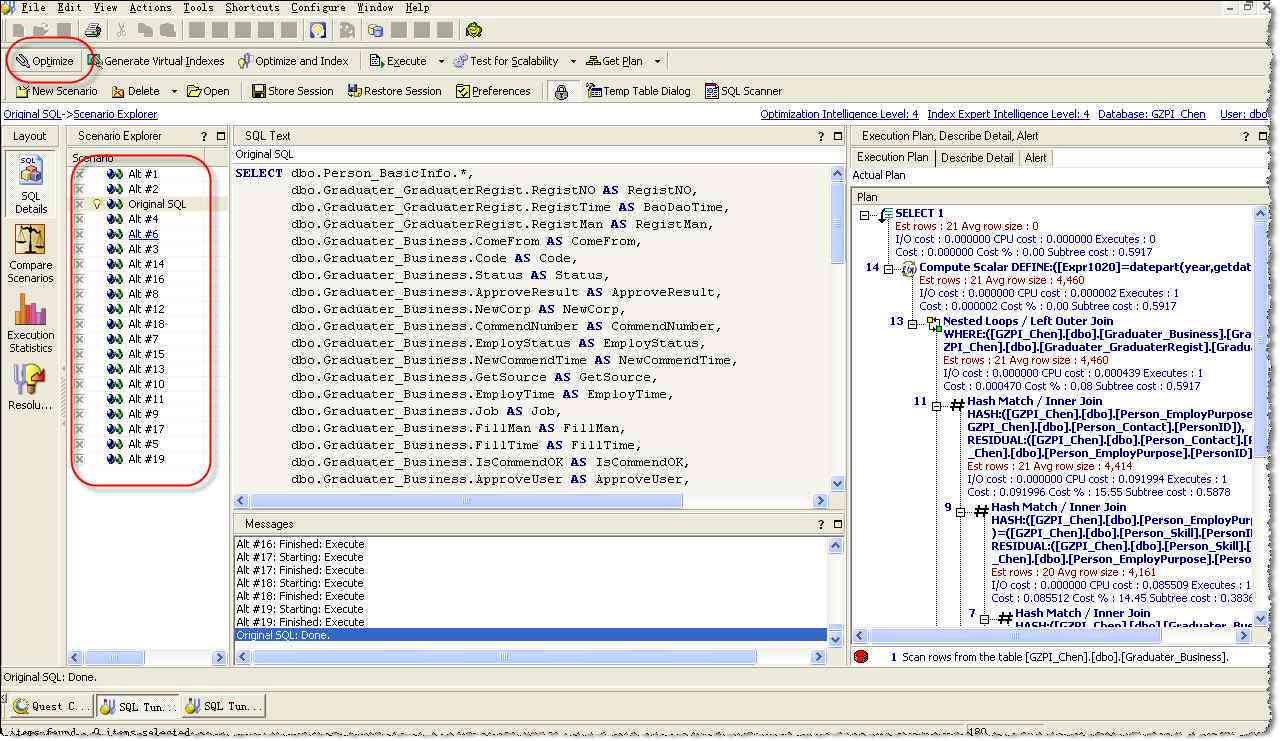1280x741 pixels.
Task: Click the scissors cut icon
Action: pyautogui.click(x=121, y=30)
